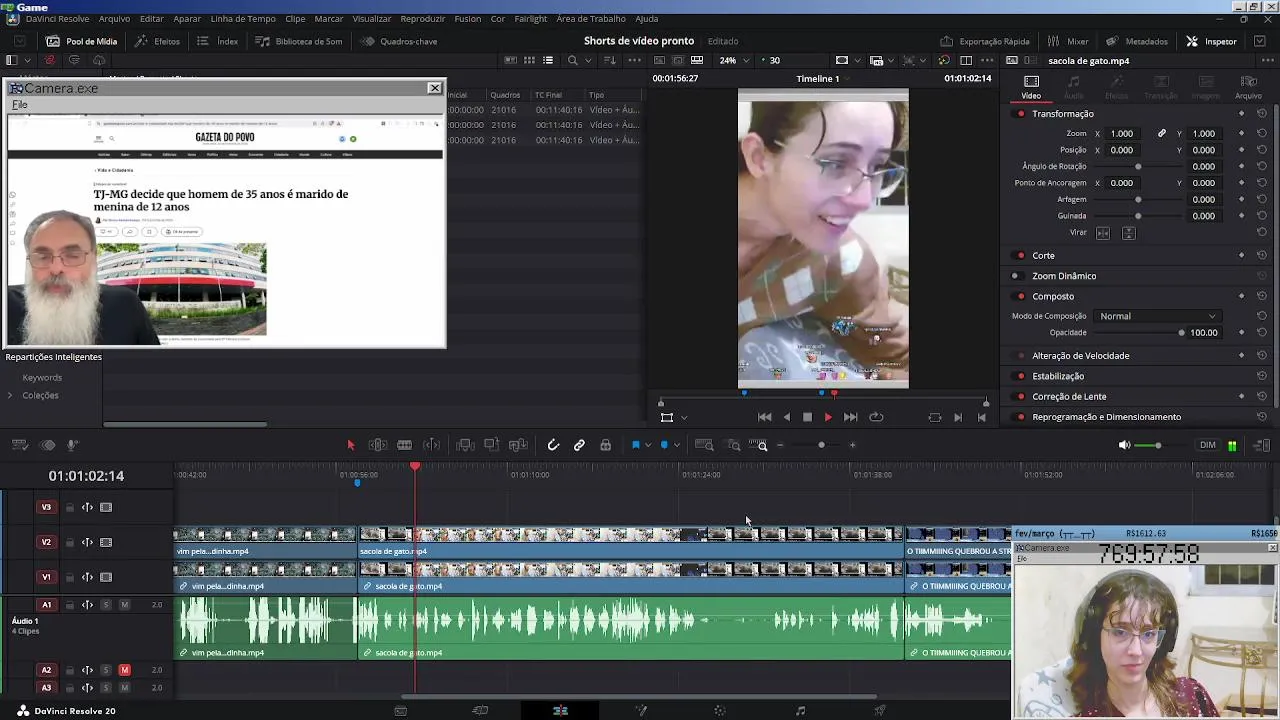Switch to the inspector Arquivo tab

tap(1248, 87)
